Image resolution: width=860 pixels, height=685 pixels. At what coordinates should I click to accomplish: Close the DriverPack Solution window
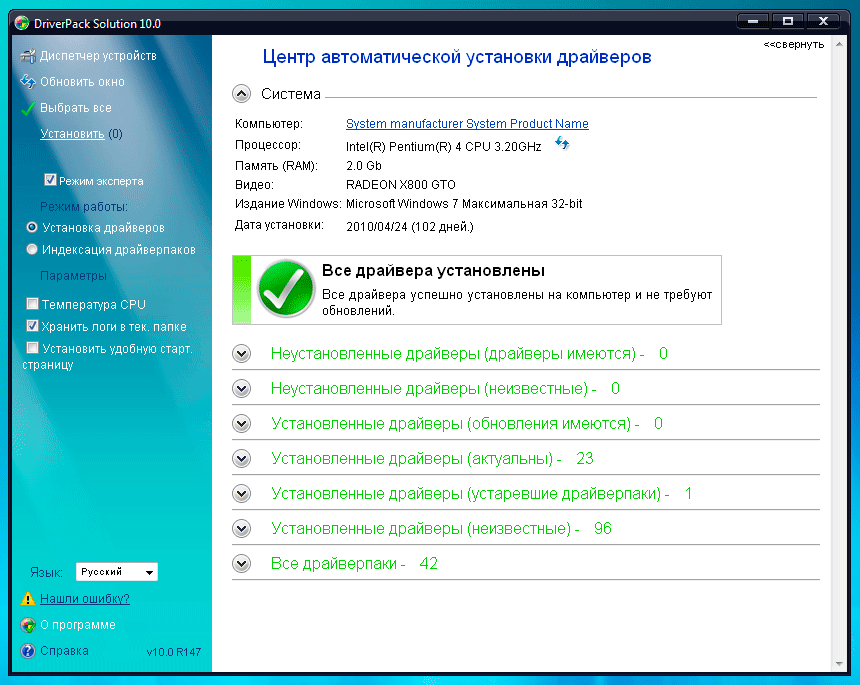[823, 21]
